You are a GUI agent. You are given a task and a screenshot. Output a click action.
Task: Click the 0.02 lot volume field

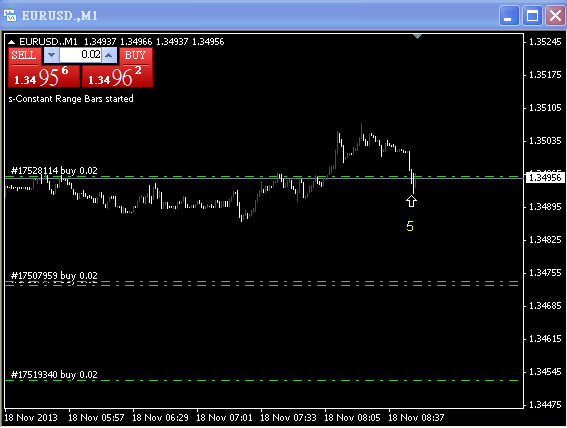[80, 55]
